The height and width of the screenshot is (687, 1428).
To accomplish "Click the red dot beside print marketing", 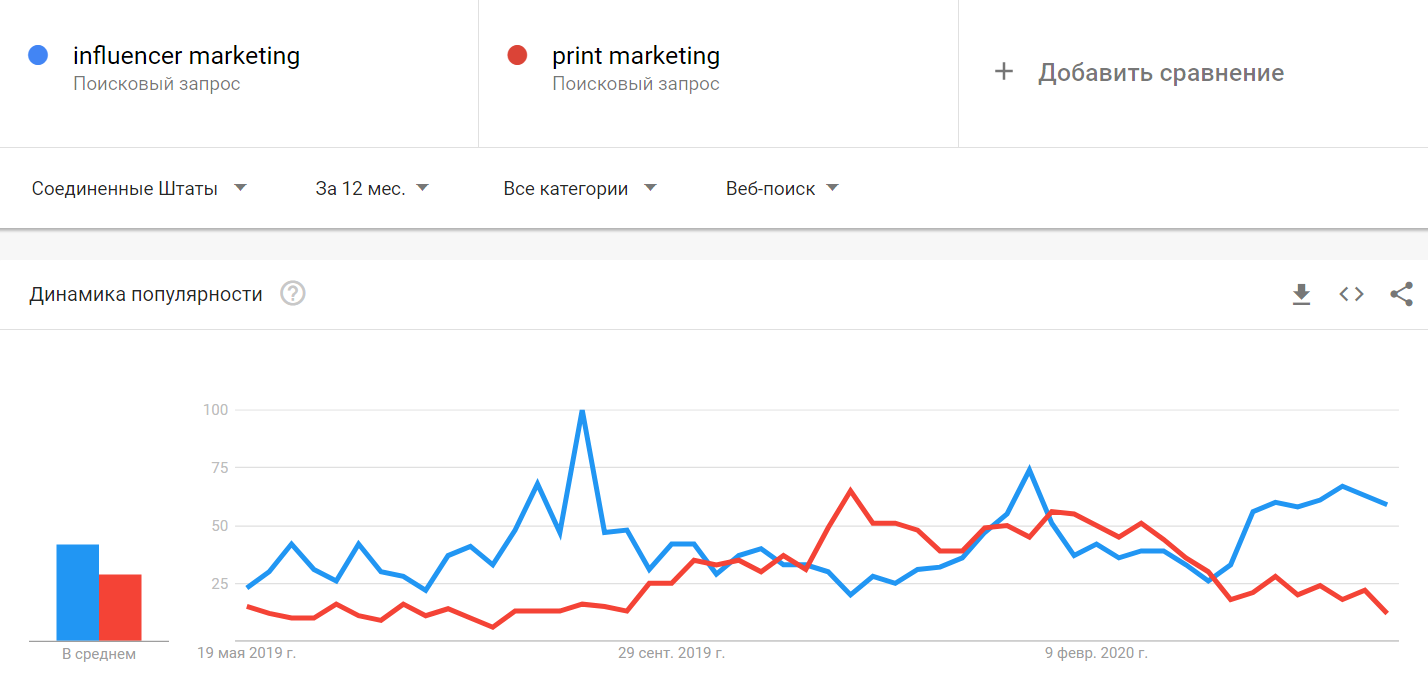I will (517, 55).
